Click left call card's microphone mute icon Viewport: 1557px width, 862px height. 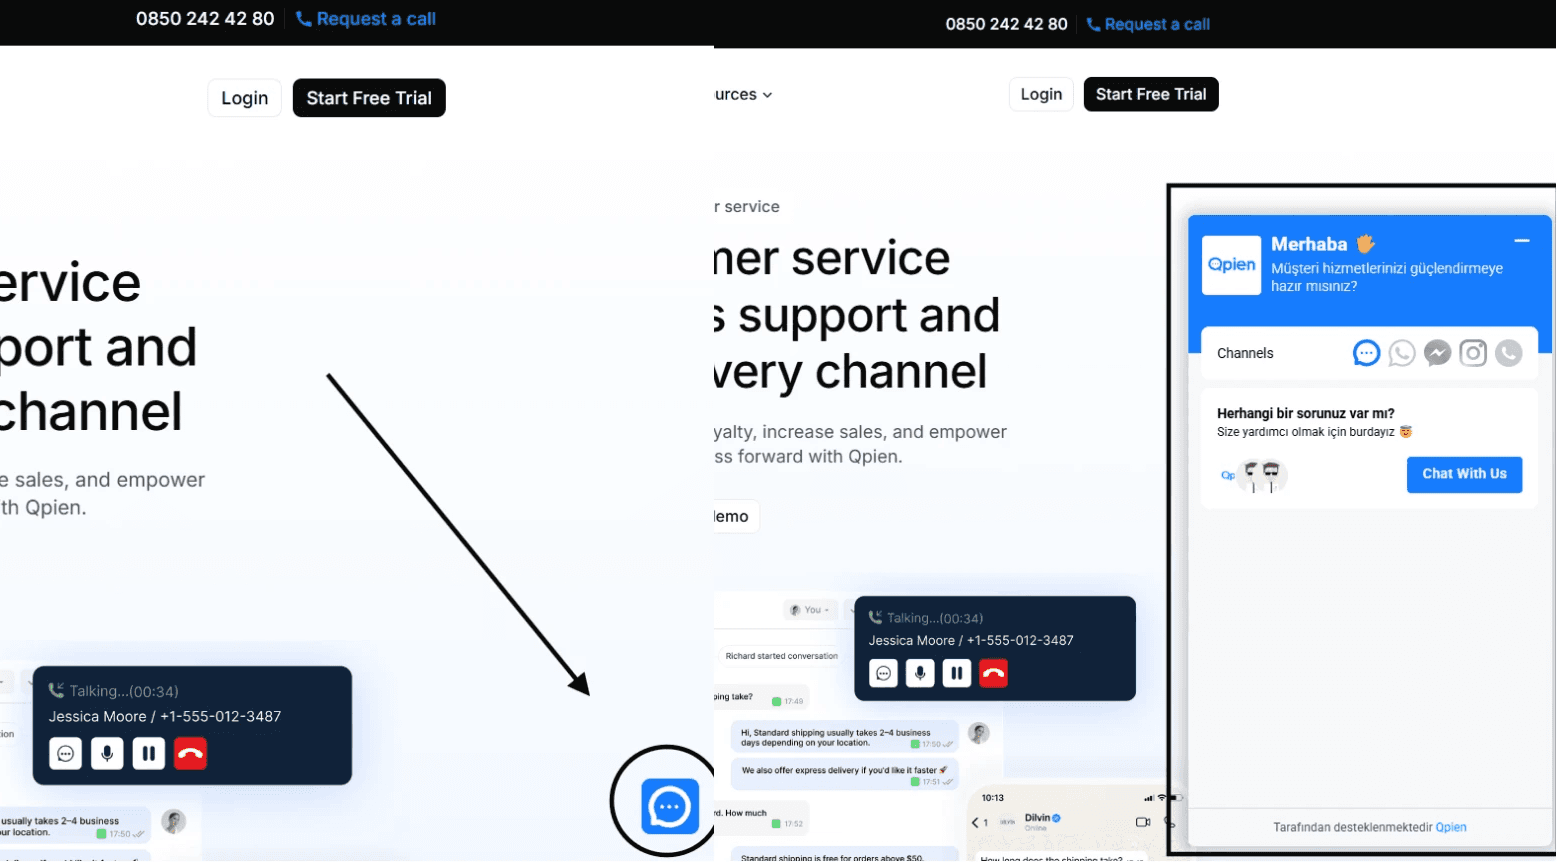[107, 753]
